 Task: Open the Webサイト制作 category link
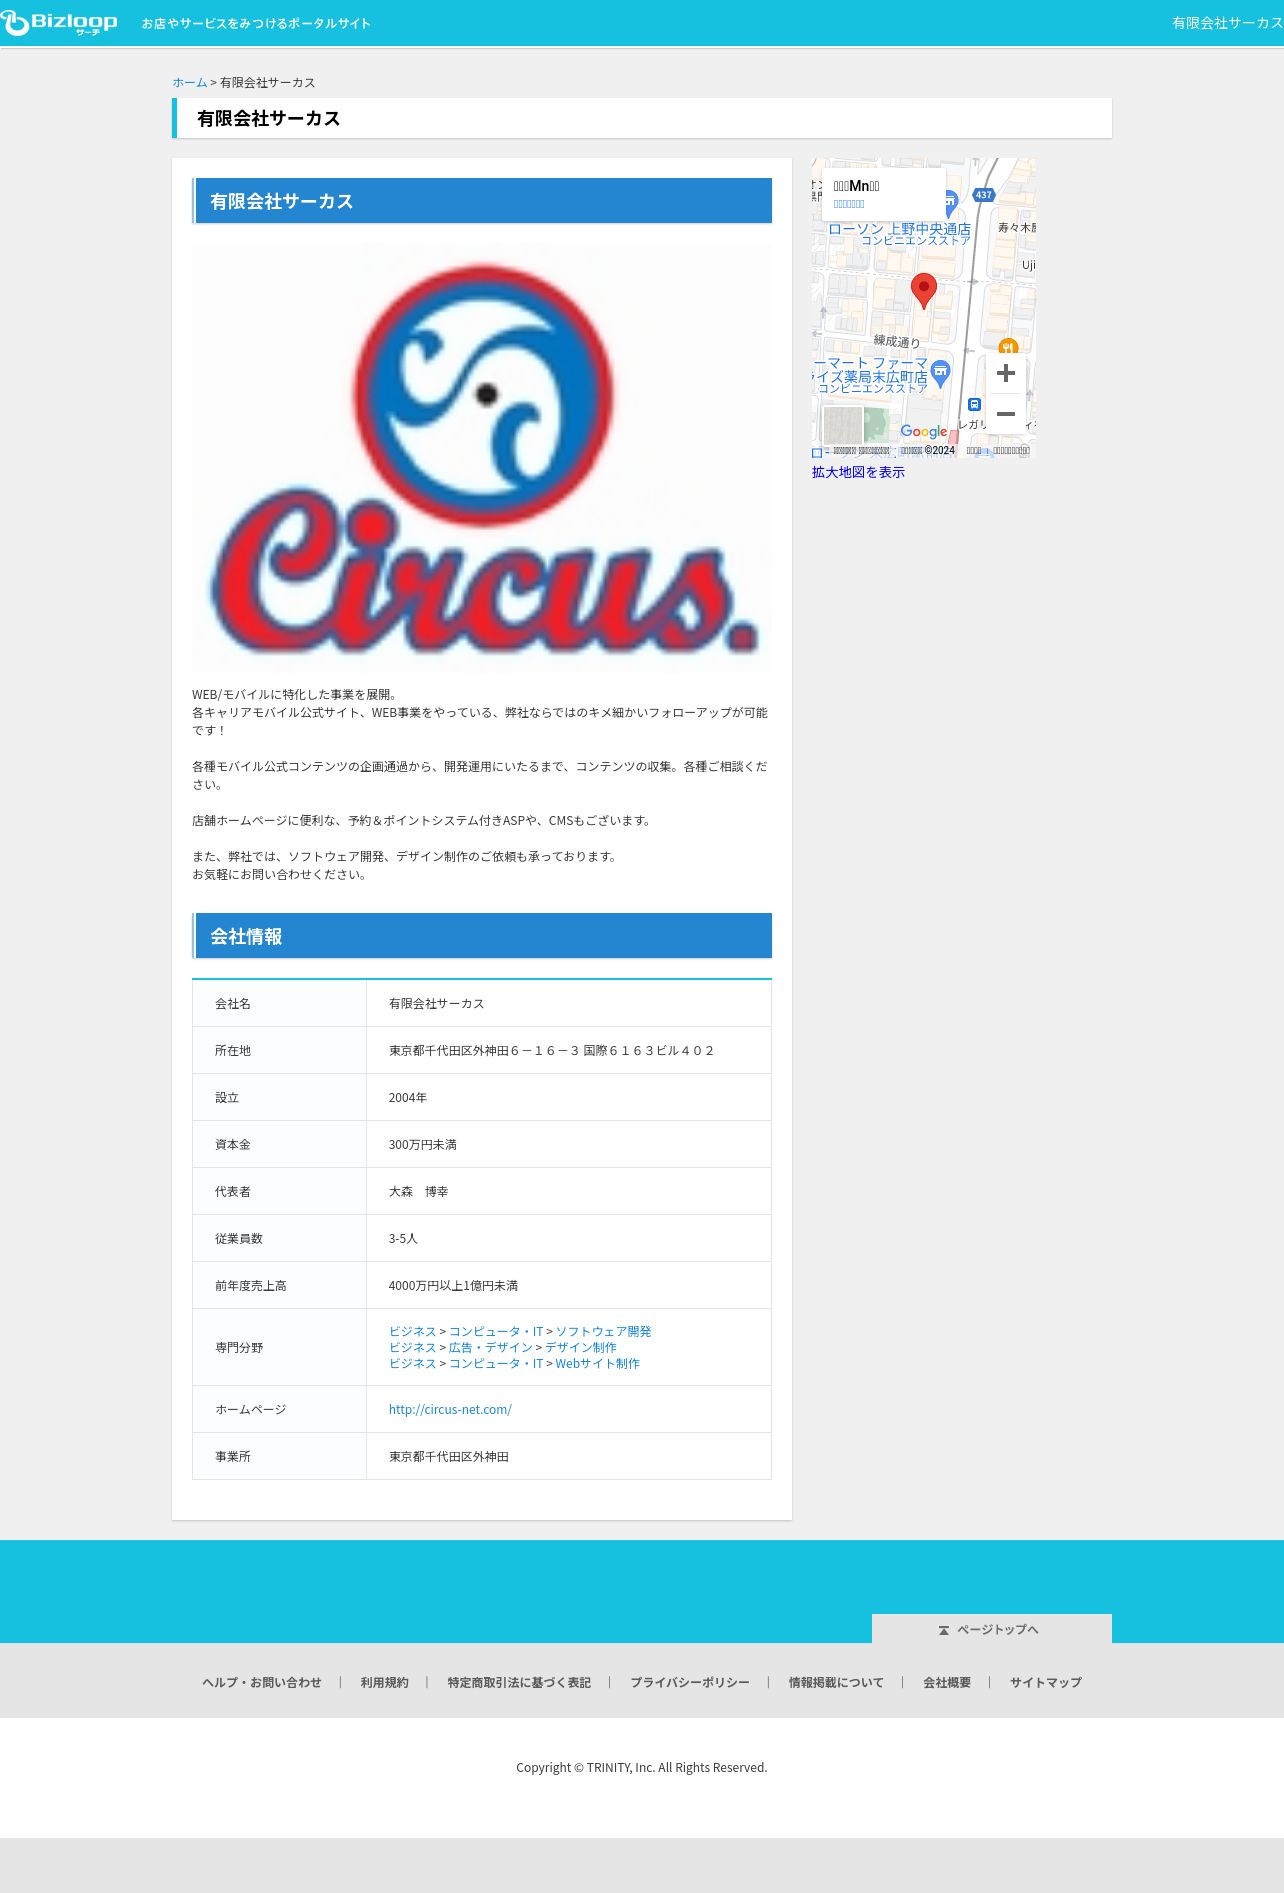coord(598,1363)
